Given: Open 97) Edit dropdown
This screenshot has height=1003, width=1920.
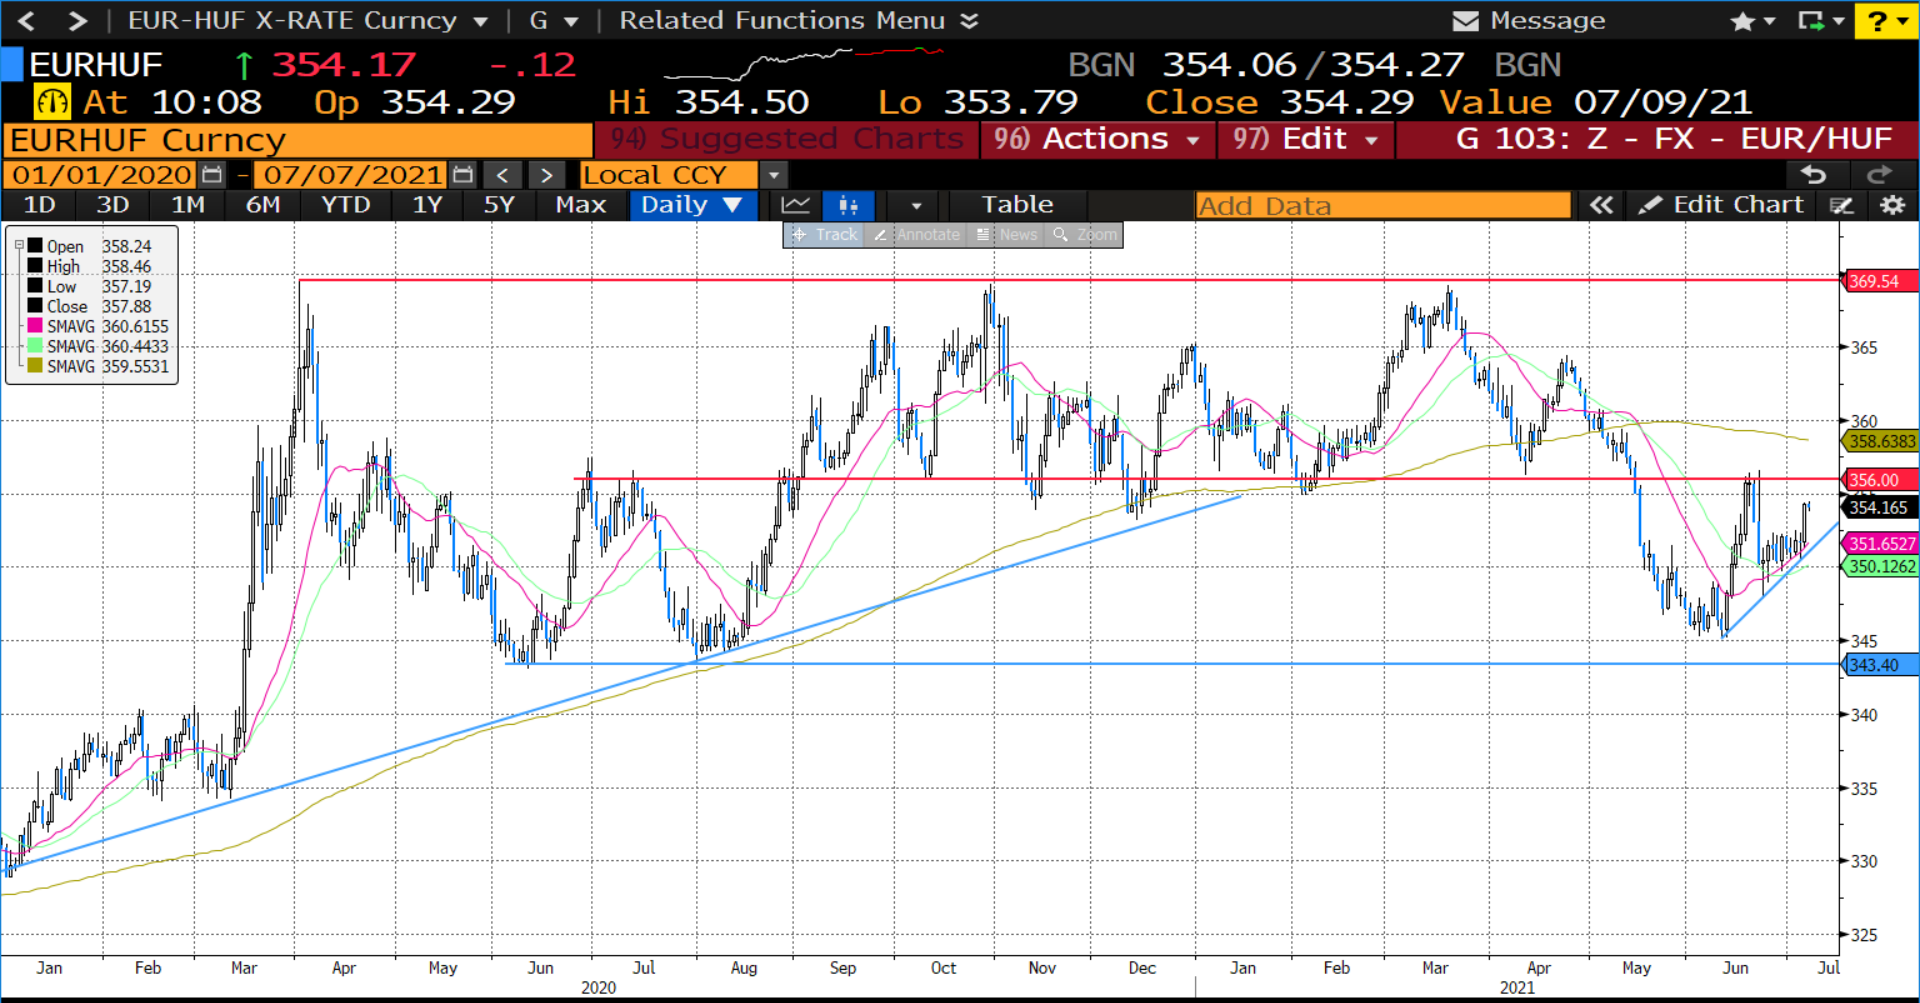Looking at the screenshot, I should point(1305,139).
